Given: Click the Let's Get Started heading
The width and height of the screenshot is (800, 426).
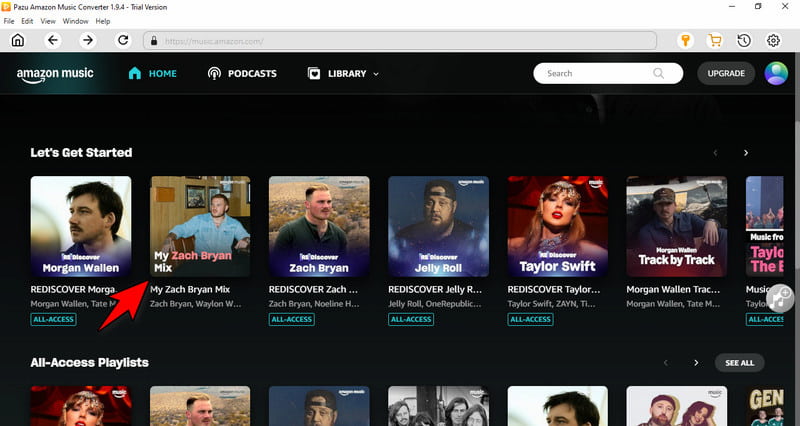Looking at the screenshot, I should [81, 153].
